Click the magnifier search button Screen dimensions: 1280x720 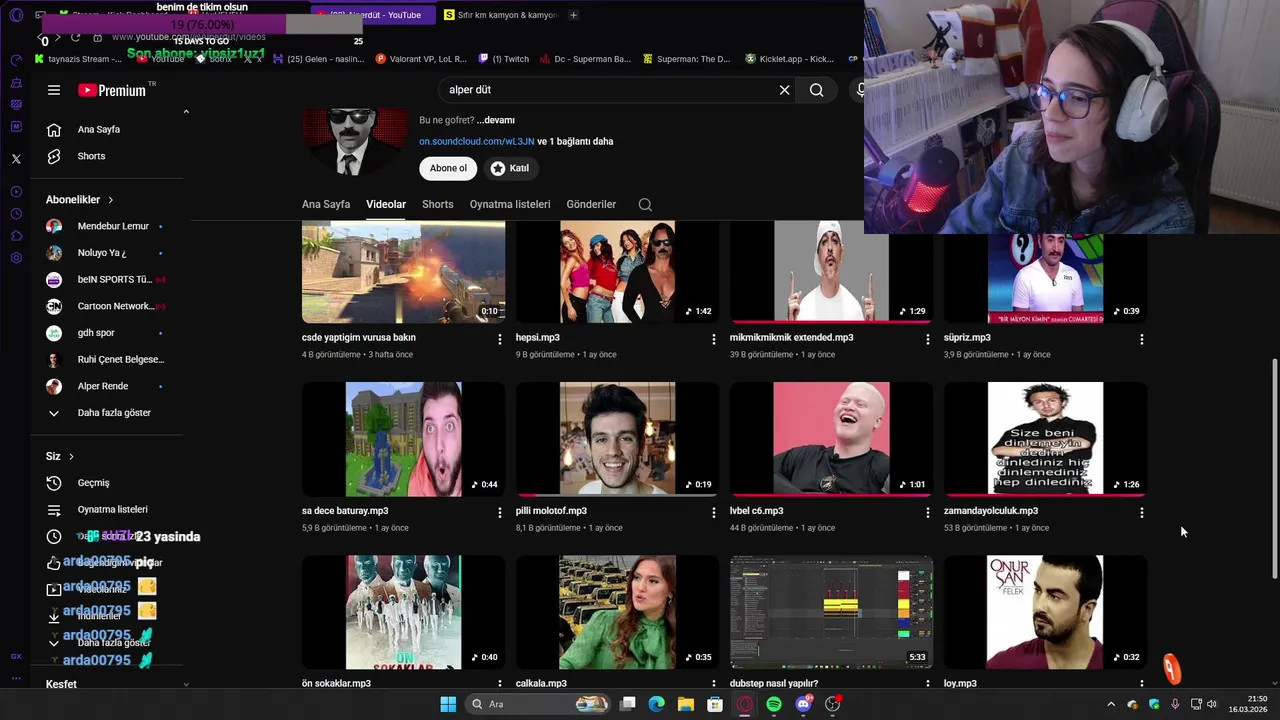[817, 90]
